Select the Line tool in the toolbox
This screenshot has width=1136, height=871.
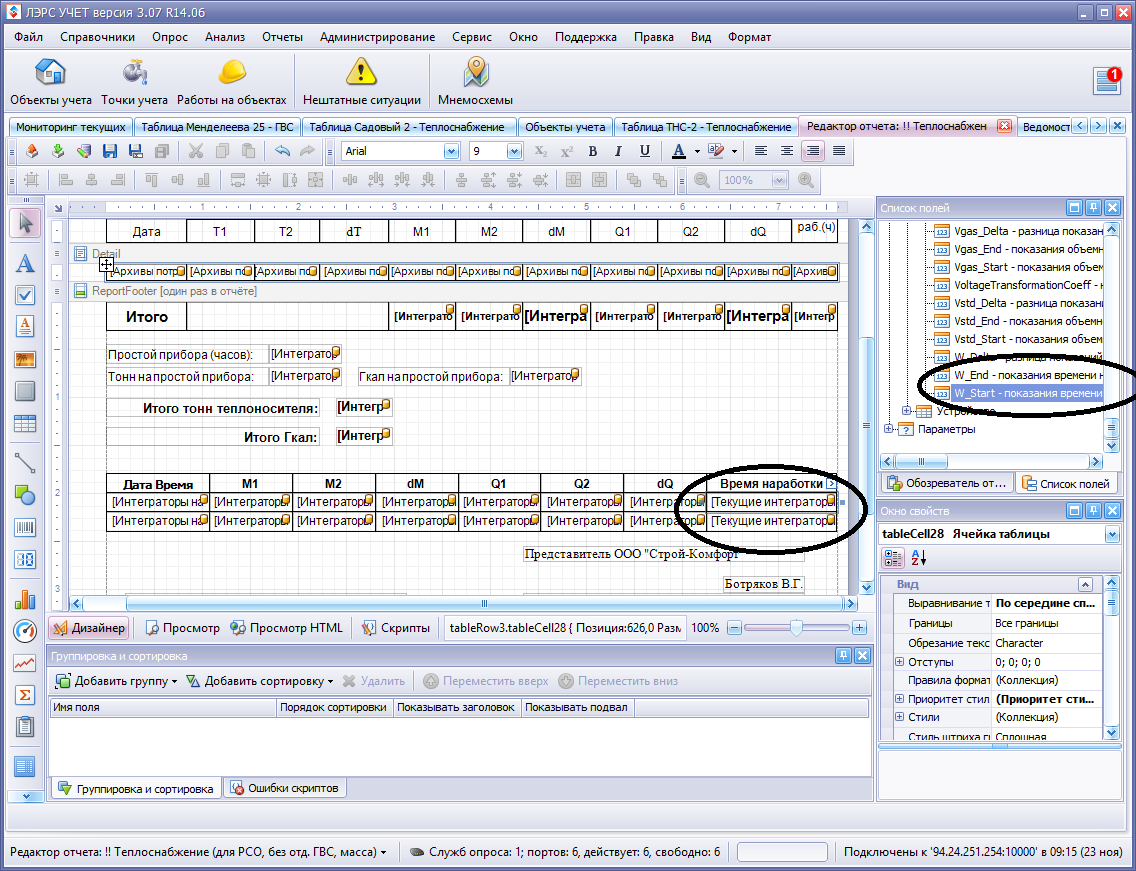tap(25, 462)
